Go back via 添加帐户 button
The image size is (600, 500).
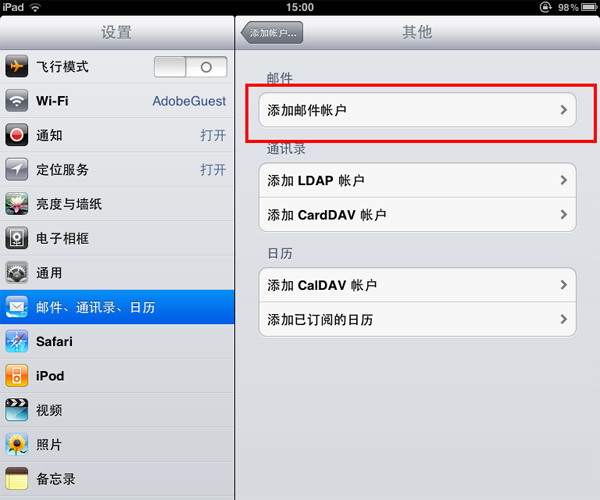tap(272, 33)
